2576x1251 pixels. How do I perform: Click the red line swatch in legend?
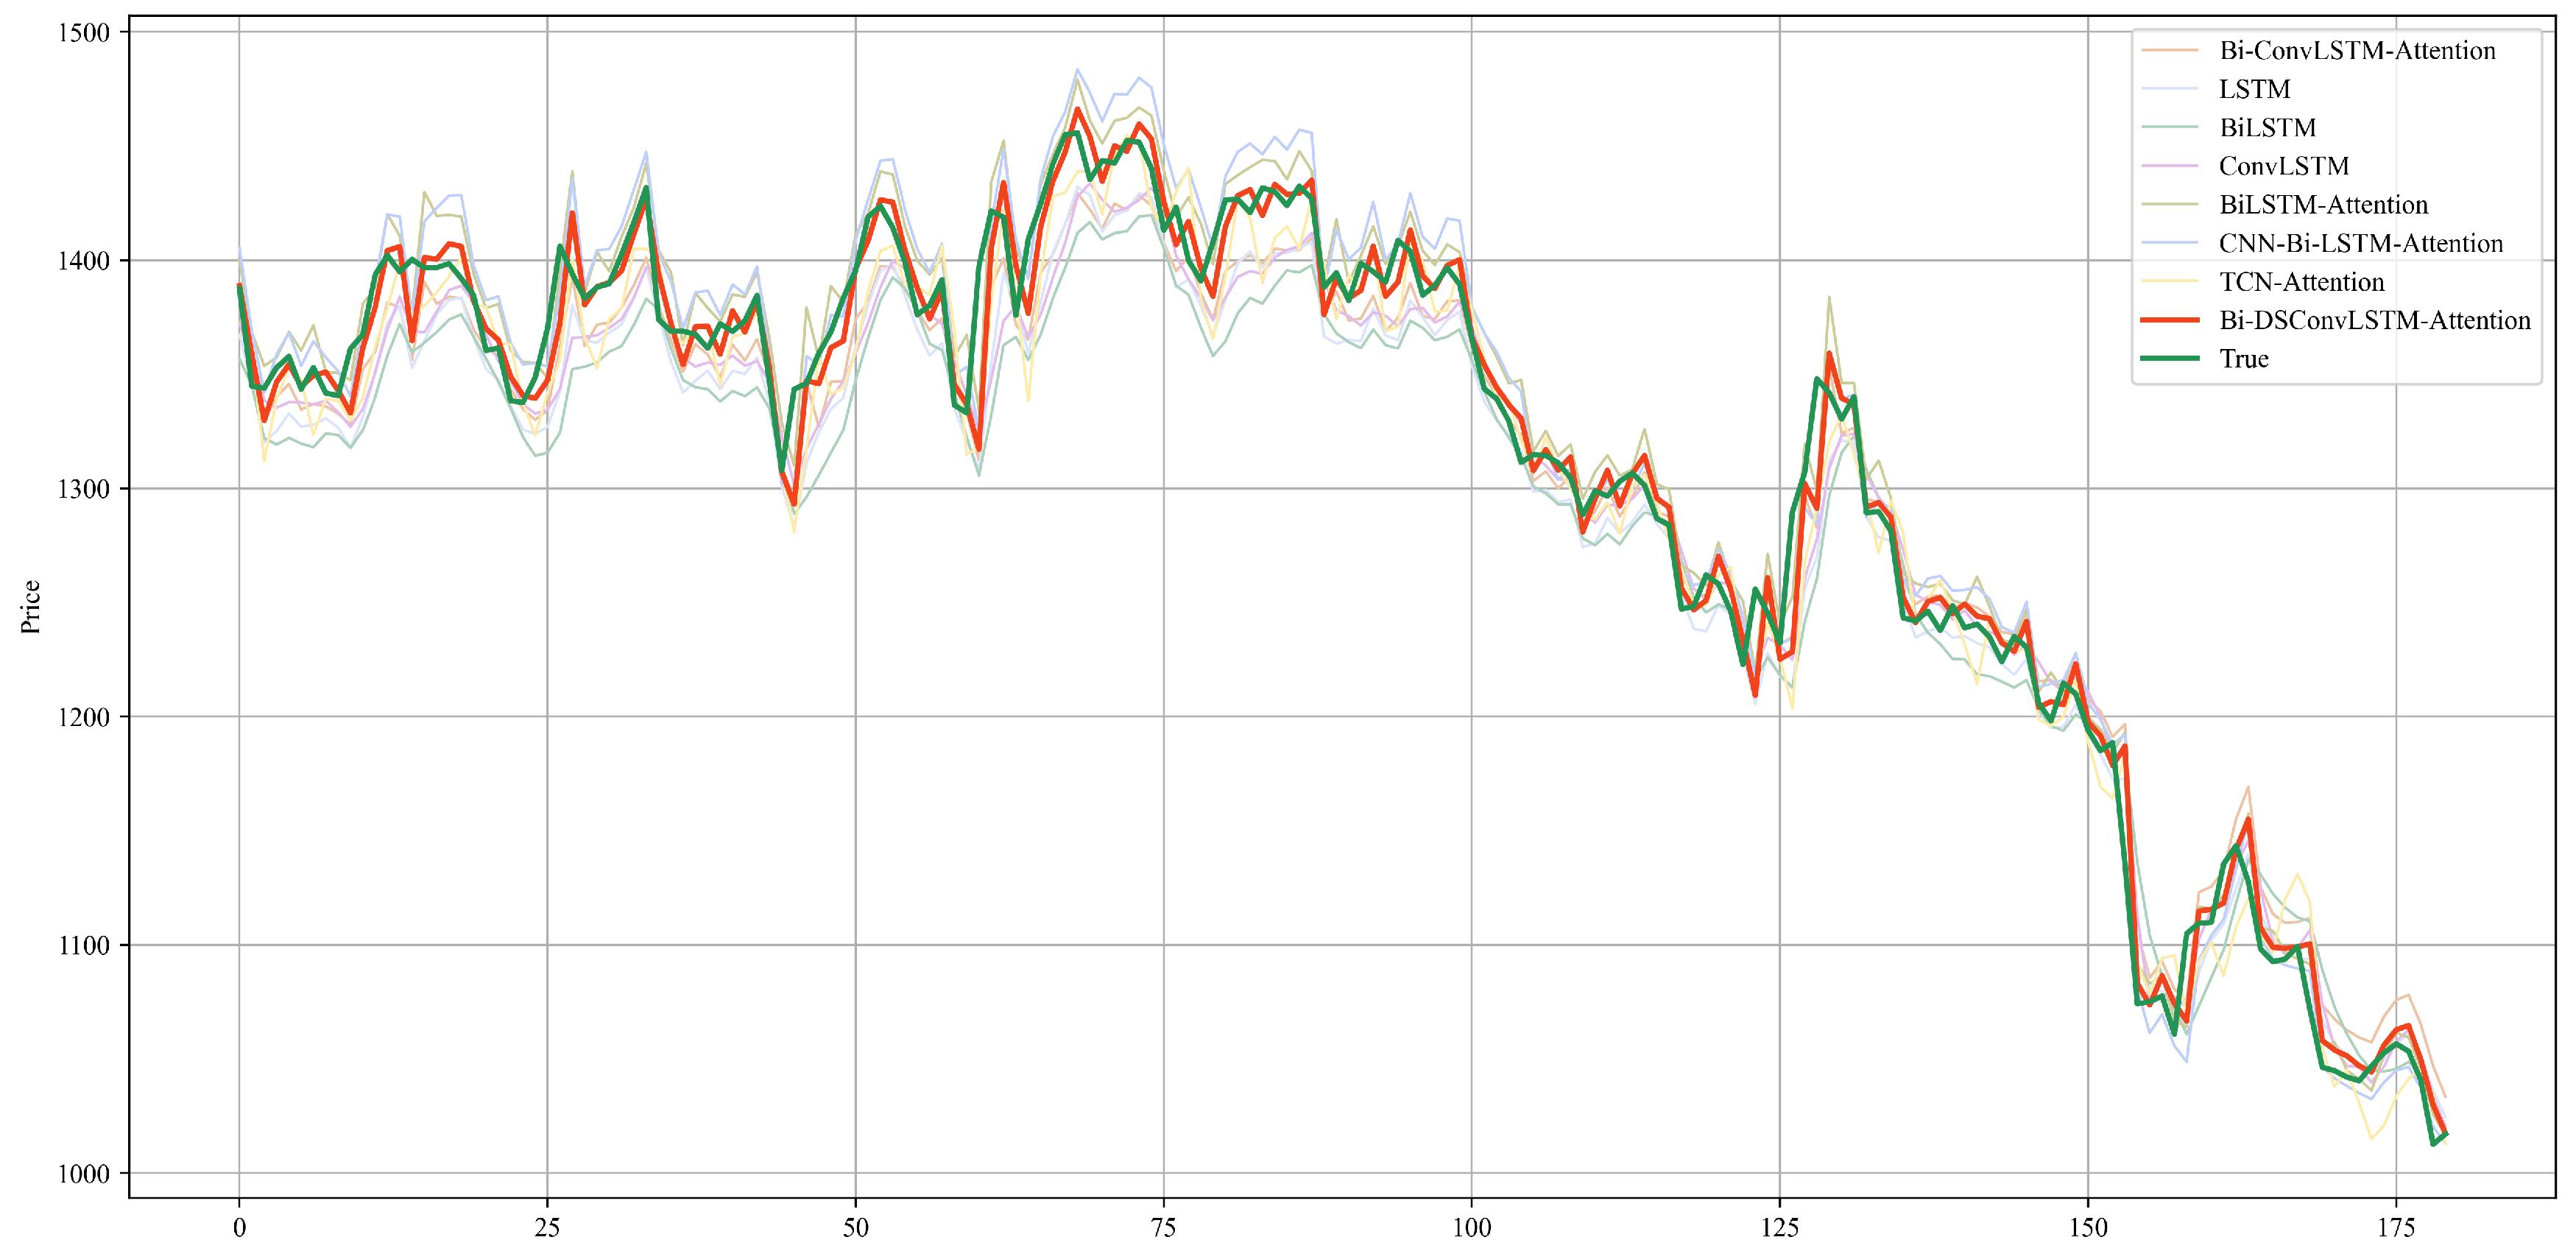click(2169, 320)
